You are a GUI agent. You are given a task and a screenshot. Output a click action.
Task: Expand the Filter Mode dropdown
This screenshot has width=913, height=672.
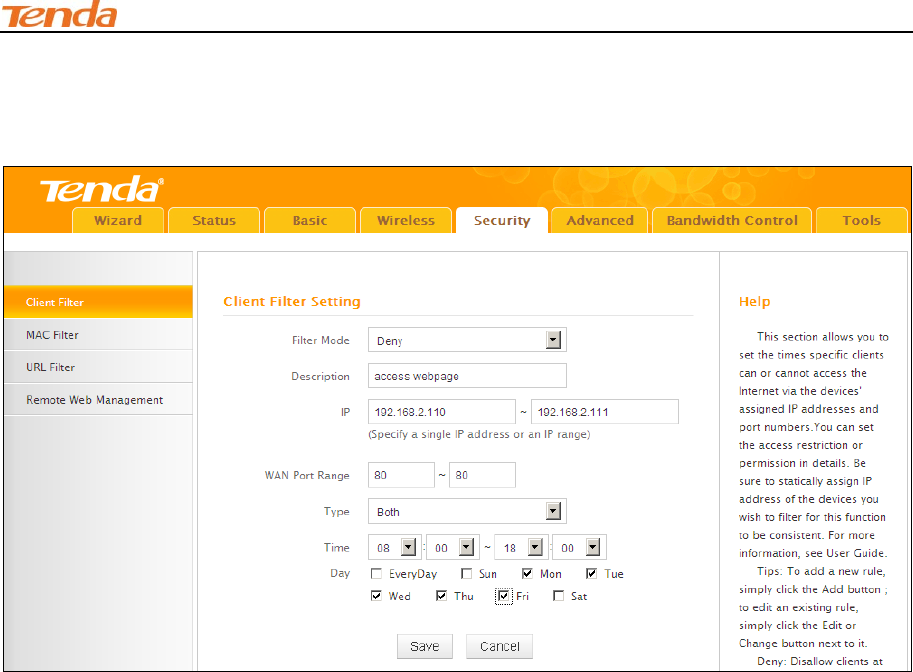[467, 340]
